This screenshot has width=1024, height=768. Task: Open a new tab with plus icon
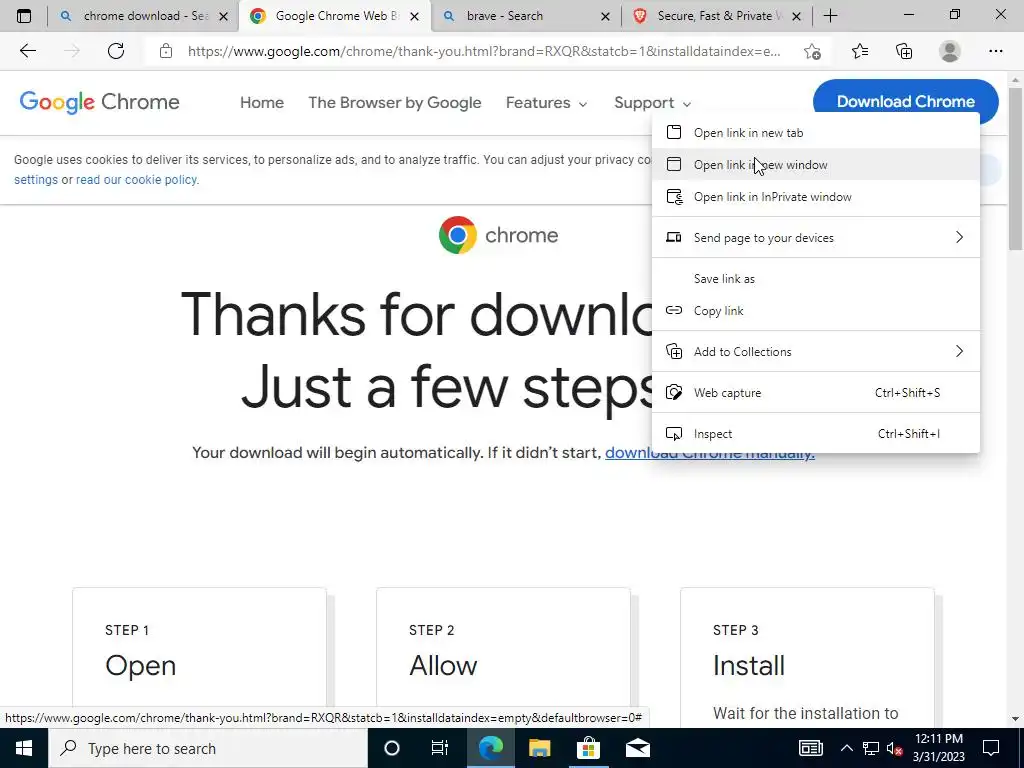tap(830, 16)
